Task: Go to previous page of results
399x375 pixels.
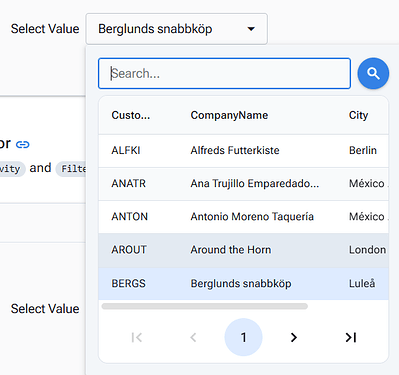Action: pyautogui.click(x=193, y=337)
